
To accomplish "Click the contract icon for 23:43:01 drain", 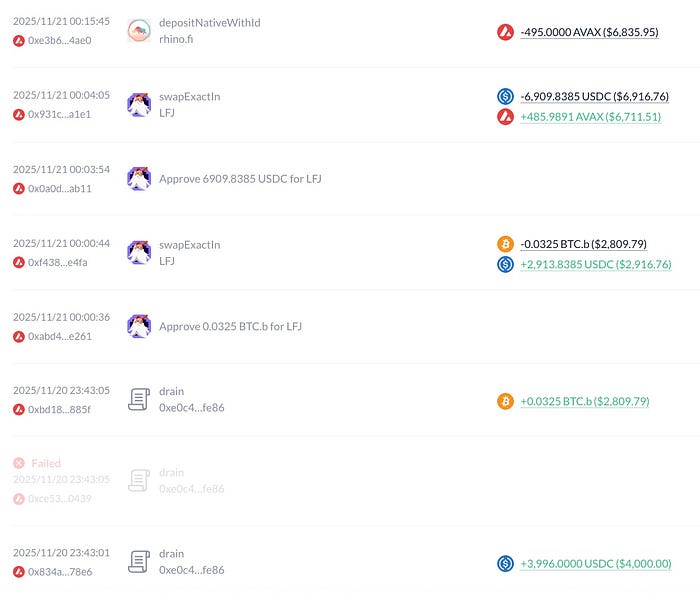I will tap(139, 562).
